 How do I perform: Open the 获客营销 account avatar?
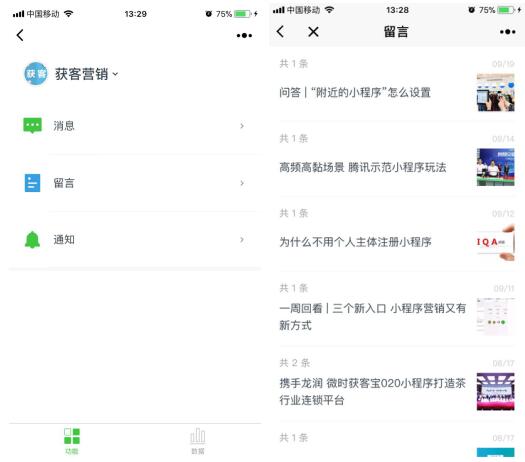click(36, 74)
